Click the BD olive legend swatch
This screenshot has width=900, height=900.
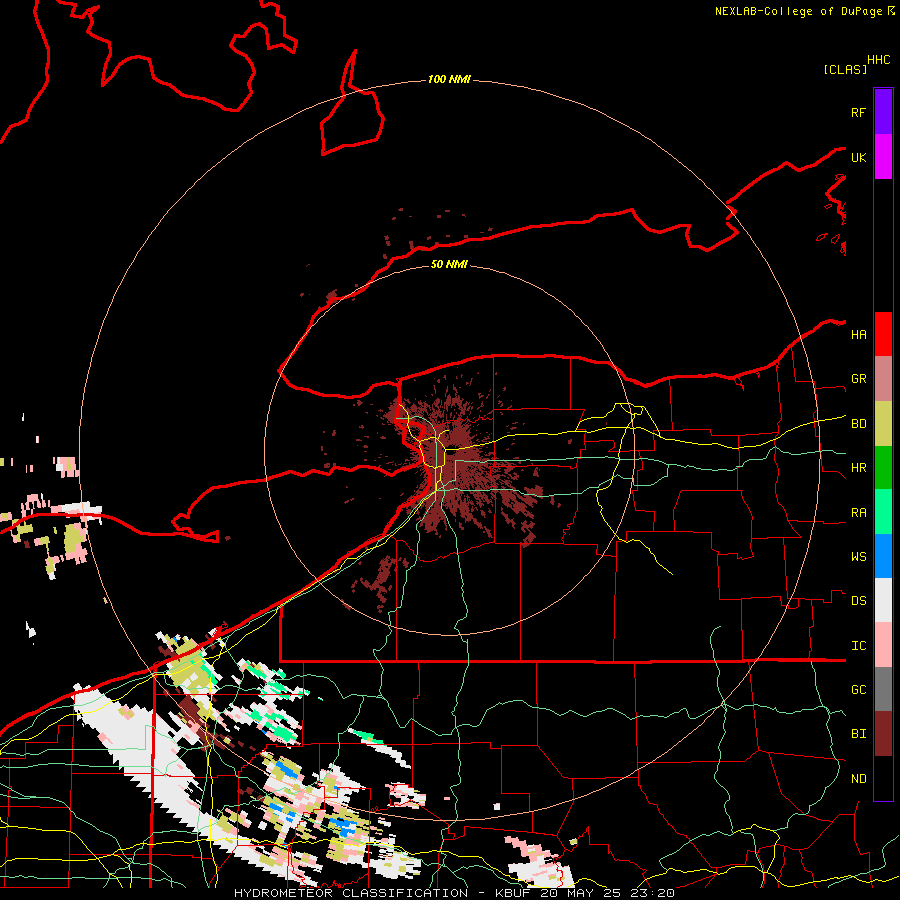coord(883,424)
